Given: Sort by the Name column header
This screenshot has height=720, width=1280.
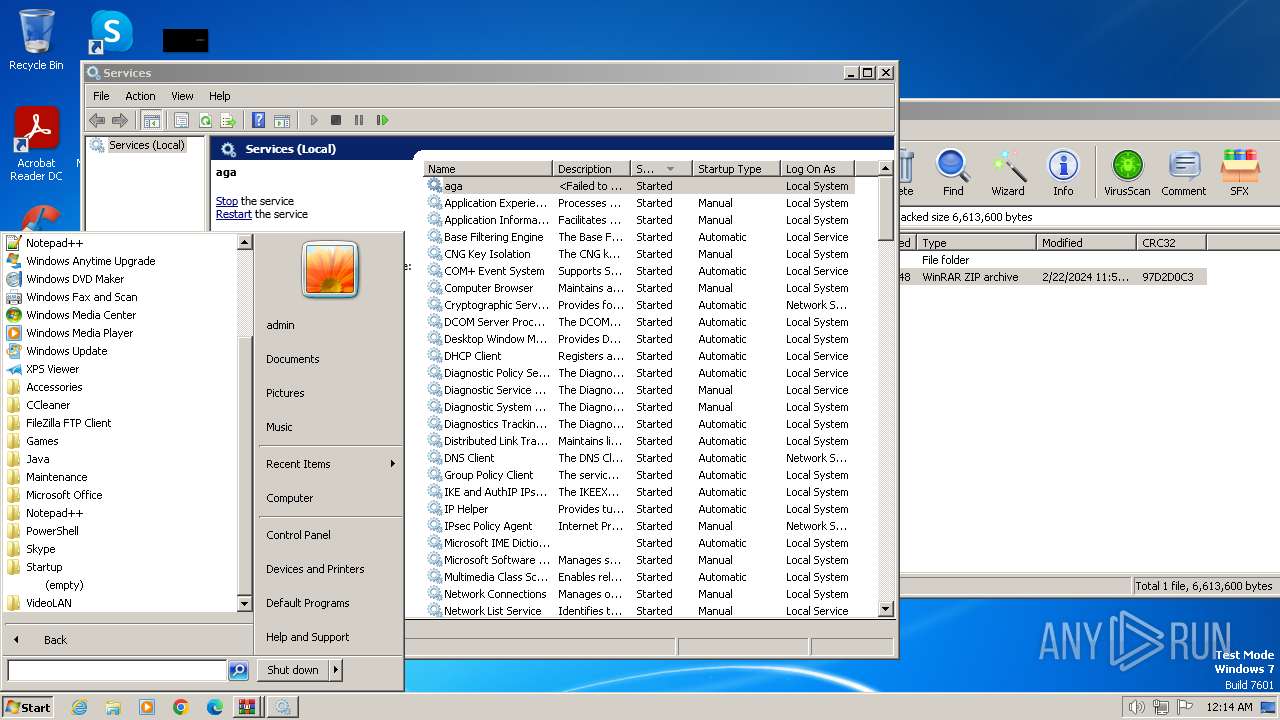Looking at the screenshot, I should 488,169.
